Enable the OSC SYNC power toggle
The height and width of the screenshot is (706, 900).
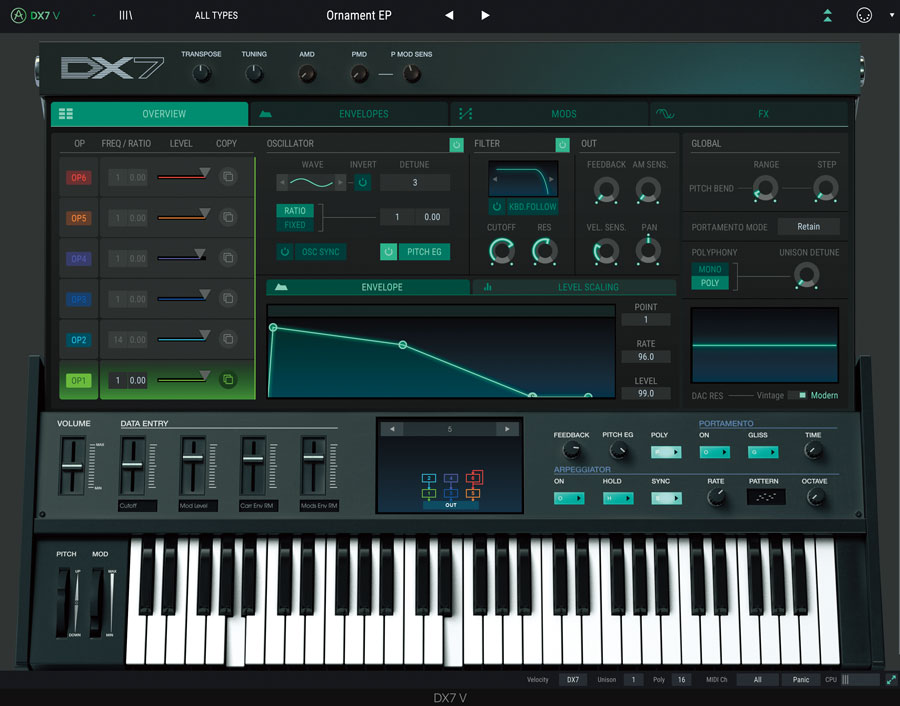point(285,251)
